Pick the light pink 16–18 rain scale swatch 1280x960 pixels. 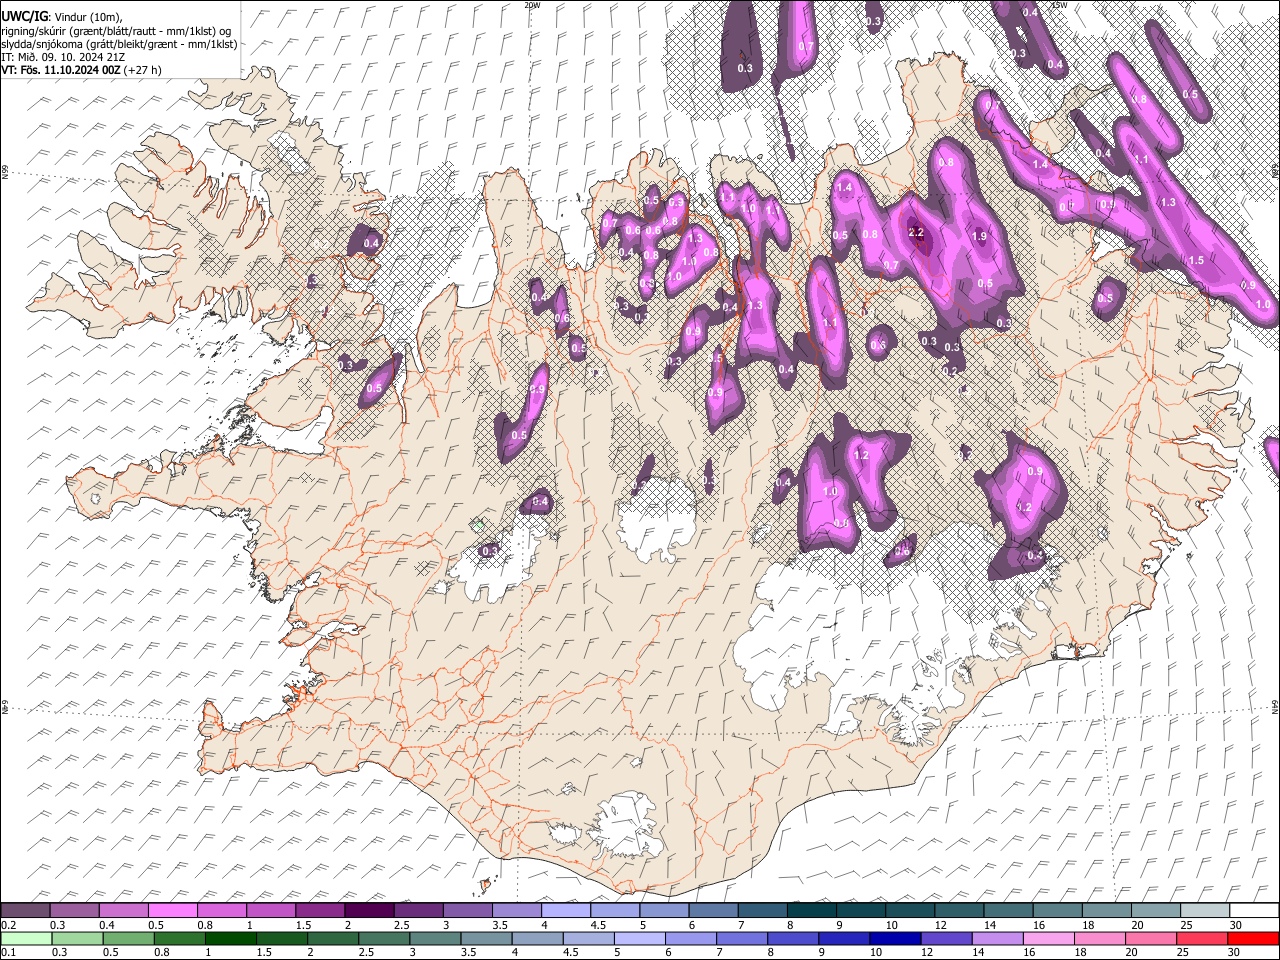1049,938
